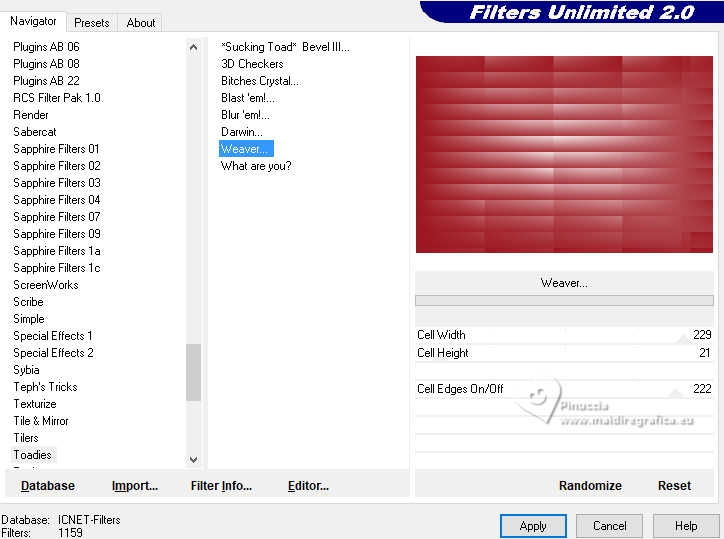Open Sapphire Filters 07 category
This screenshot has height=539, width=724.
click(57, 217)
